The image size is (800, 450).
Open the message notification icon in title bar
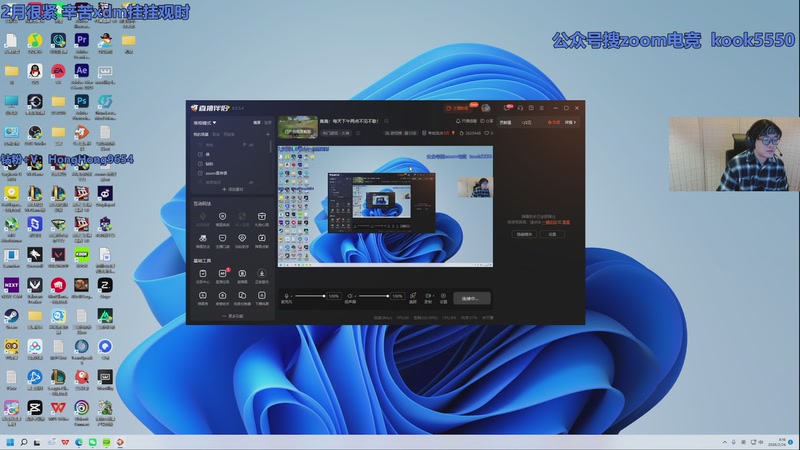pos(508,107)
